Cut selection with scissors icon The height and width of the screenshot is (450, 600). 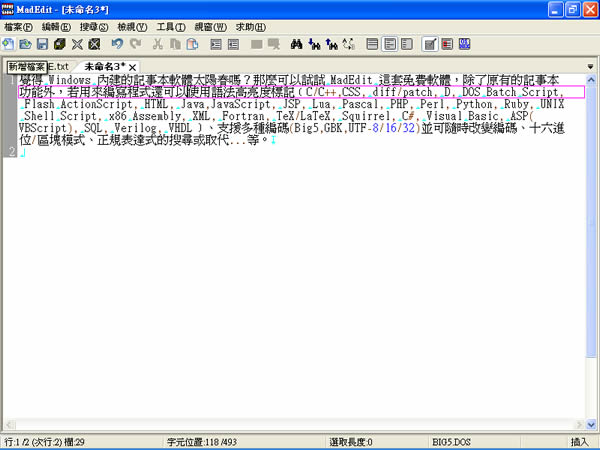click(x=157, y=44)
